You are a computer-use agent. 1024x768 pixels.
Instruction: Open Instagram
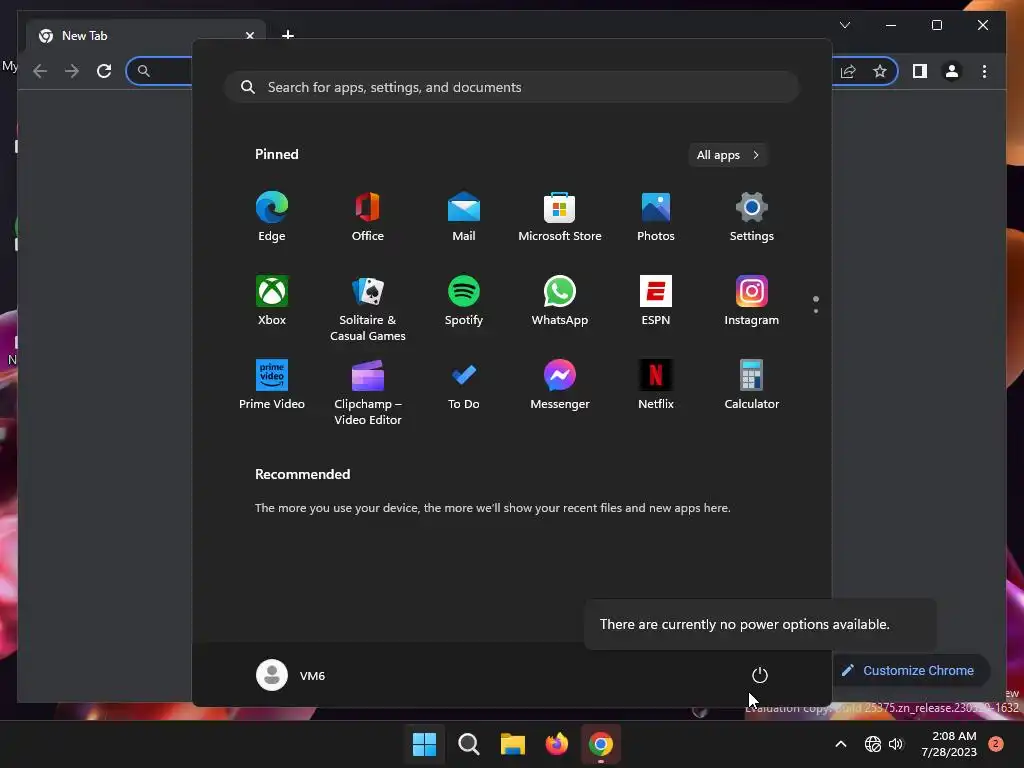pos(752,301)
